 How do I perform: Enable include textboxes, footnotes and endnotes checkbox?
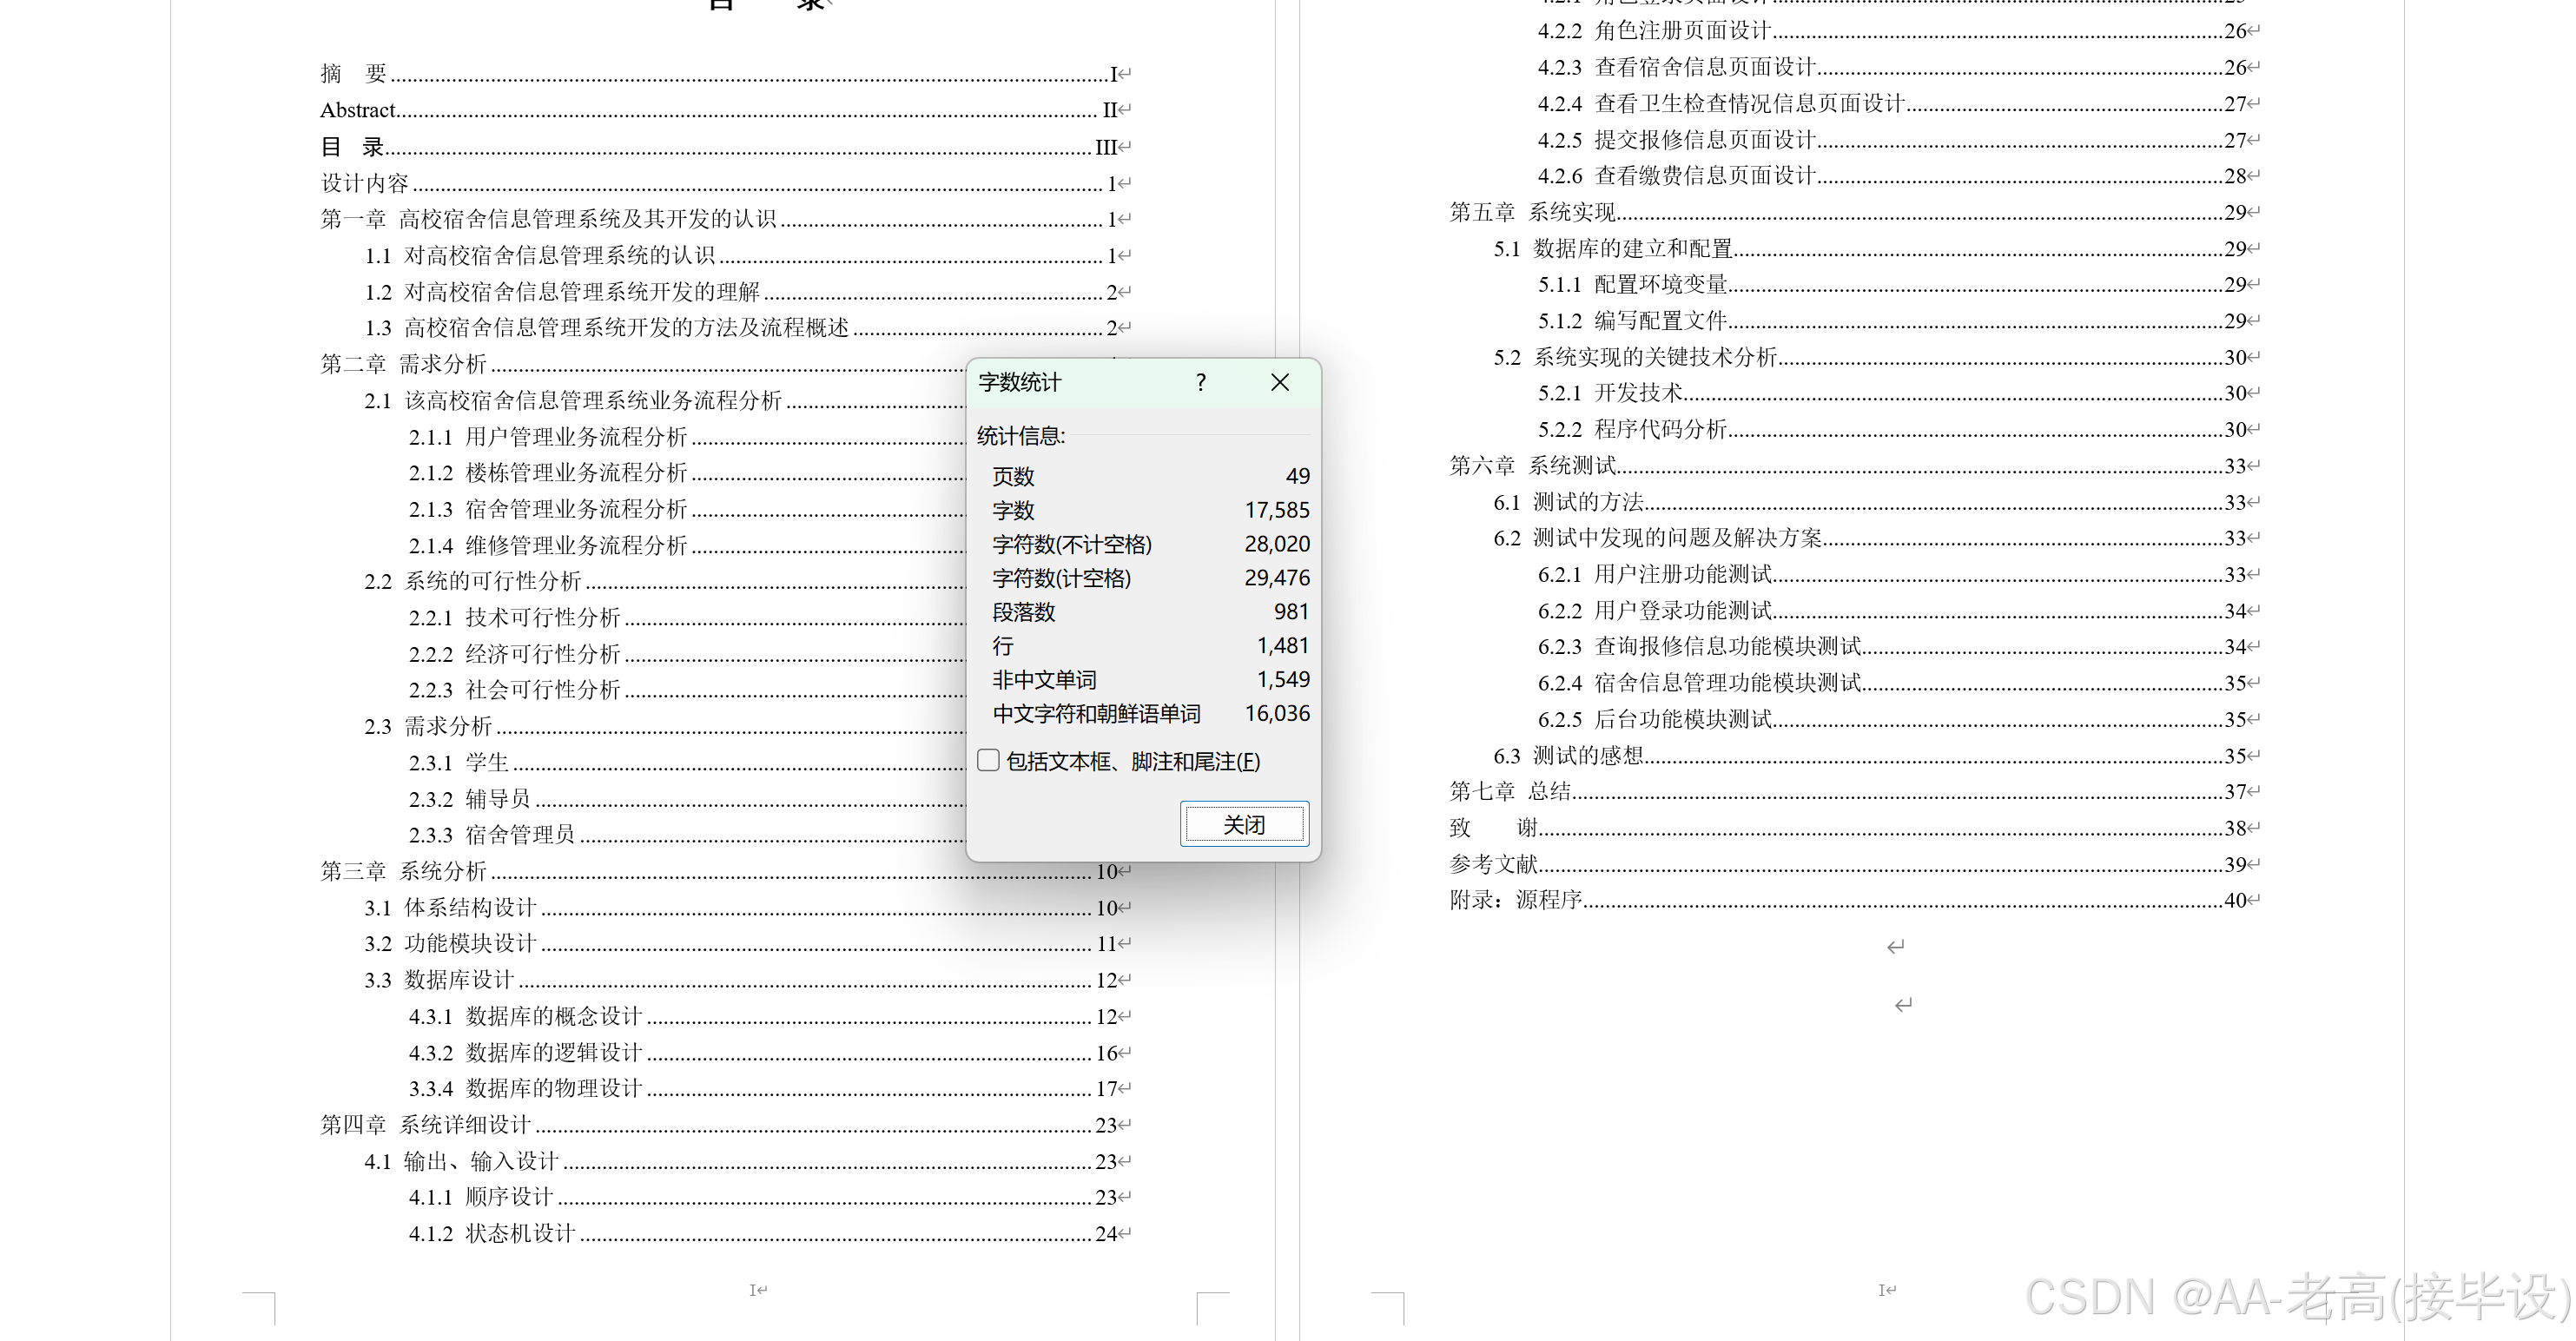tap(988, 761)
